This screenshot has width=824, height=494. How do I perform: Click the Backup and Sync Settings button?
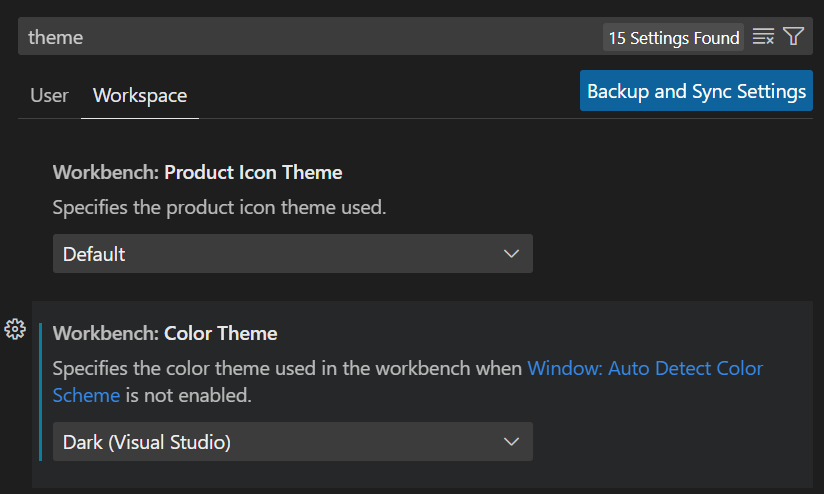click(x=696, y=91)
